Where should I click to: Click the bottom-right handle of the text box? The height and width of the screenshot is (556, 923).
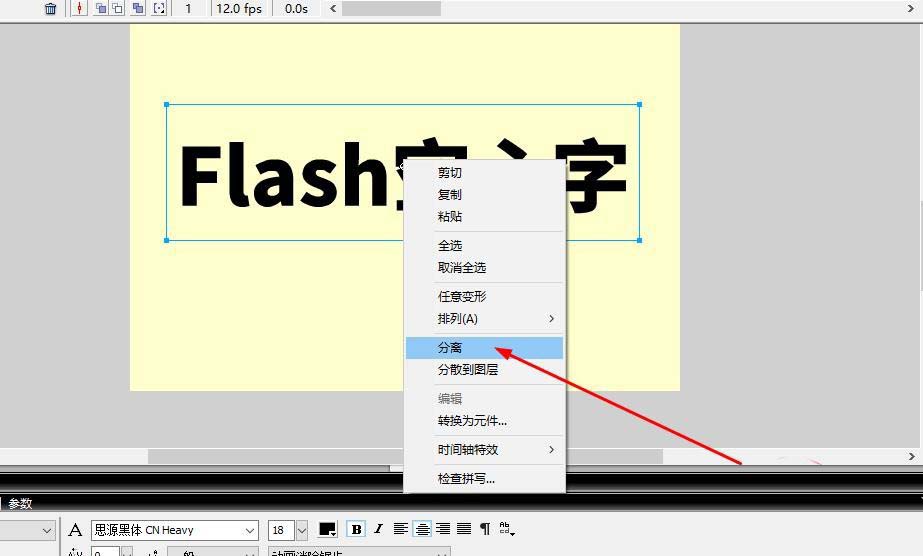[x=639, y=240]
